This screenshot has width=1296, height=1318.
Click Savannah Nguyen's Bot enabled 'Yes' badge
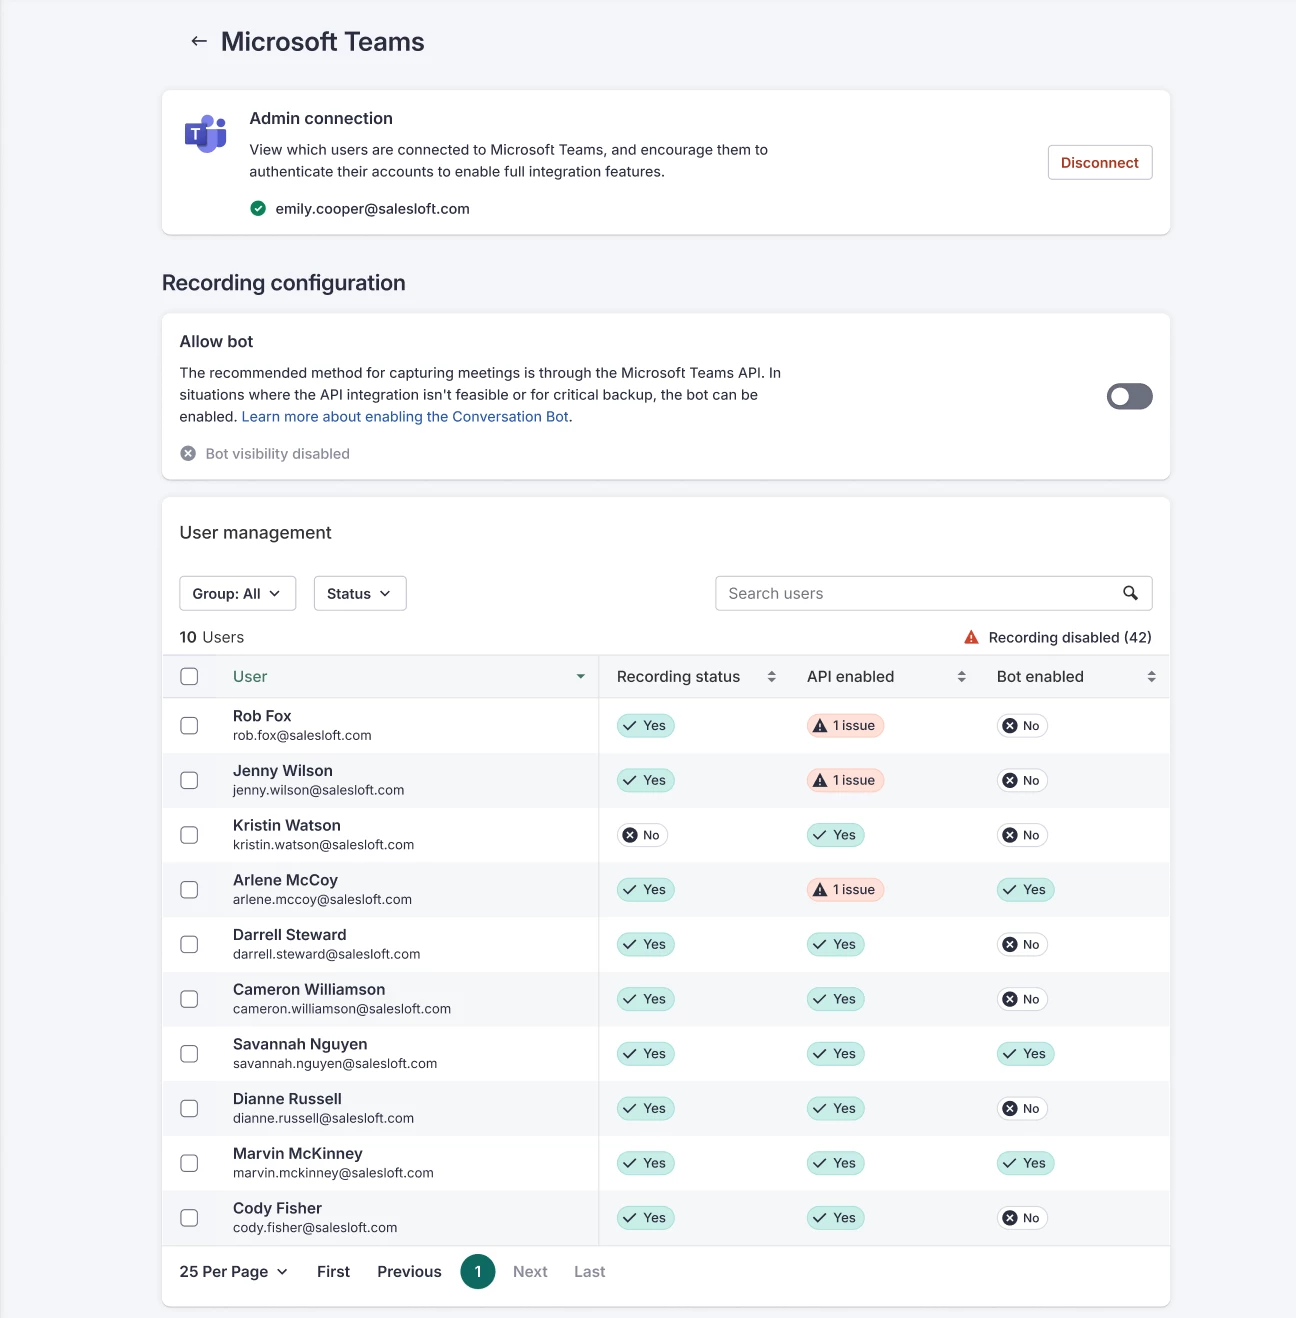1025,1054
